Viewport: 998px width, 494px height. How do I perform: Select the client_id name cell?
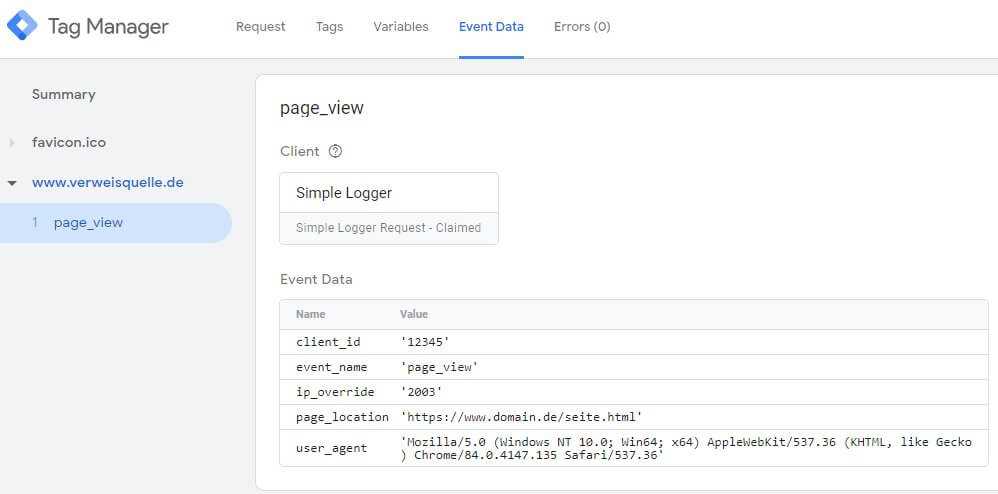pyautogui.click(x=328, y=342)
